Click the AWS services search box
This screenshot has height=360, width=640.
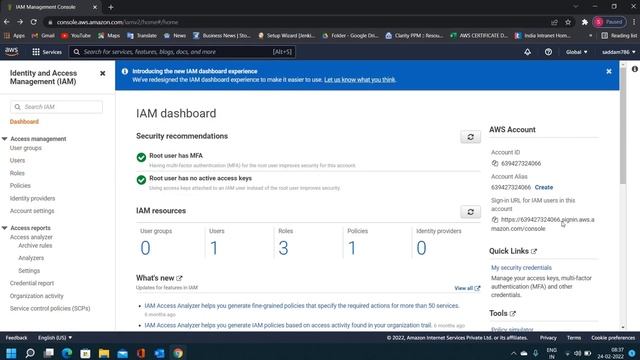click(182, 52)
